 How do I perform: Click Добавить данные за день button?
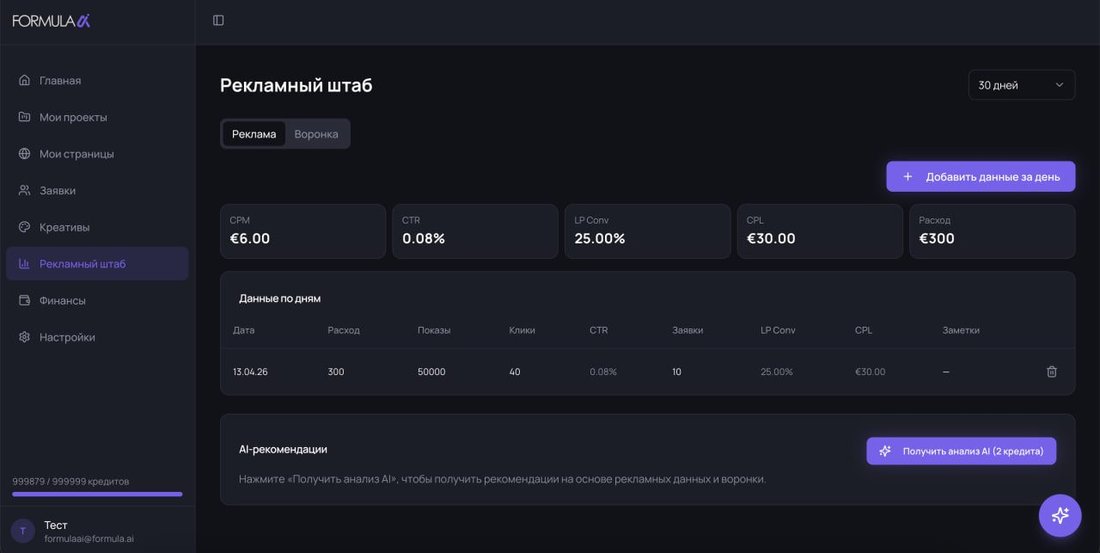981,177
